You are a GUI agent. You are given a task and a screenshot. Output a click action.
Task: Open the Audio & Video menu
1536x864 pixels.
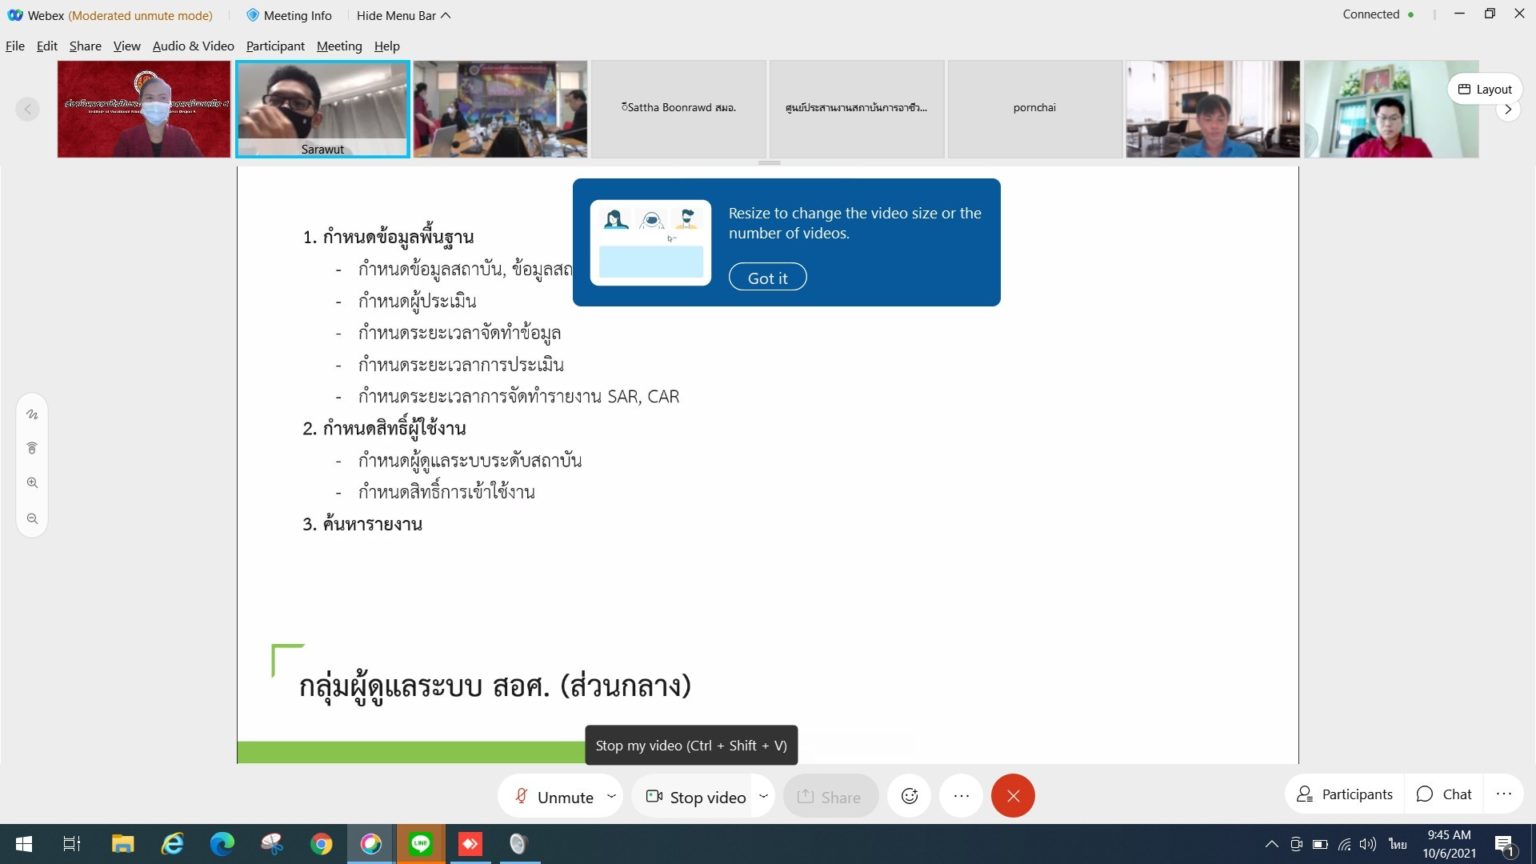(x=193, y=46)
